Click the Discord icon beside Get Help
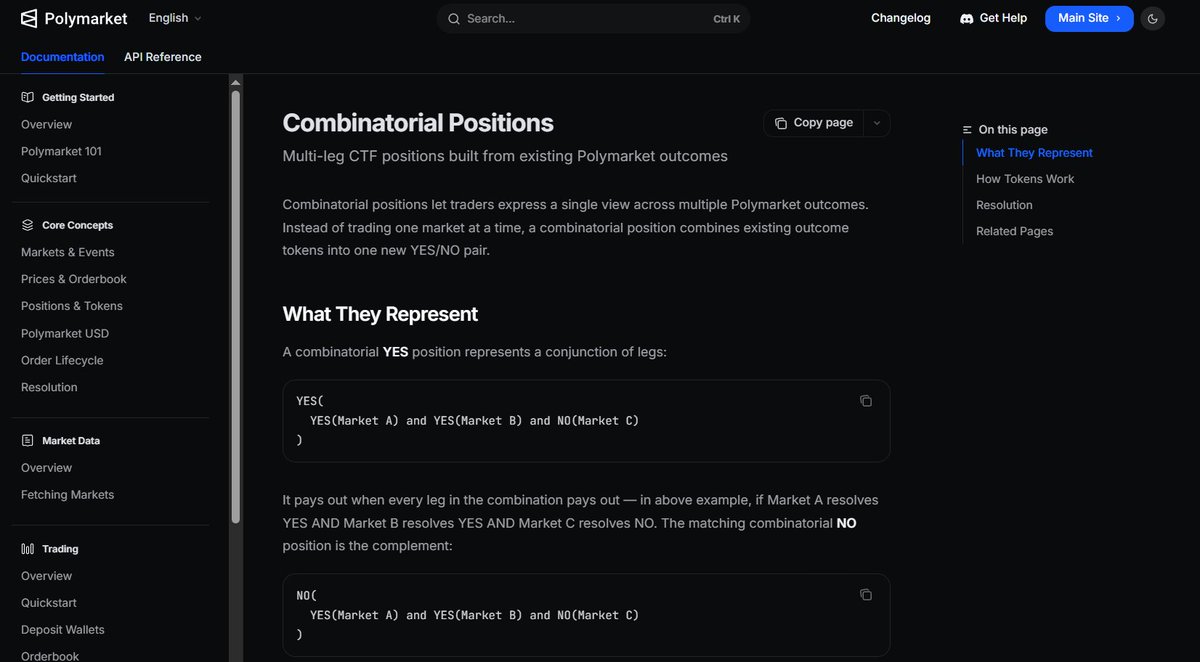Screen dimensions: 1200x662 pyautogui.click(x=967, y=18)
